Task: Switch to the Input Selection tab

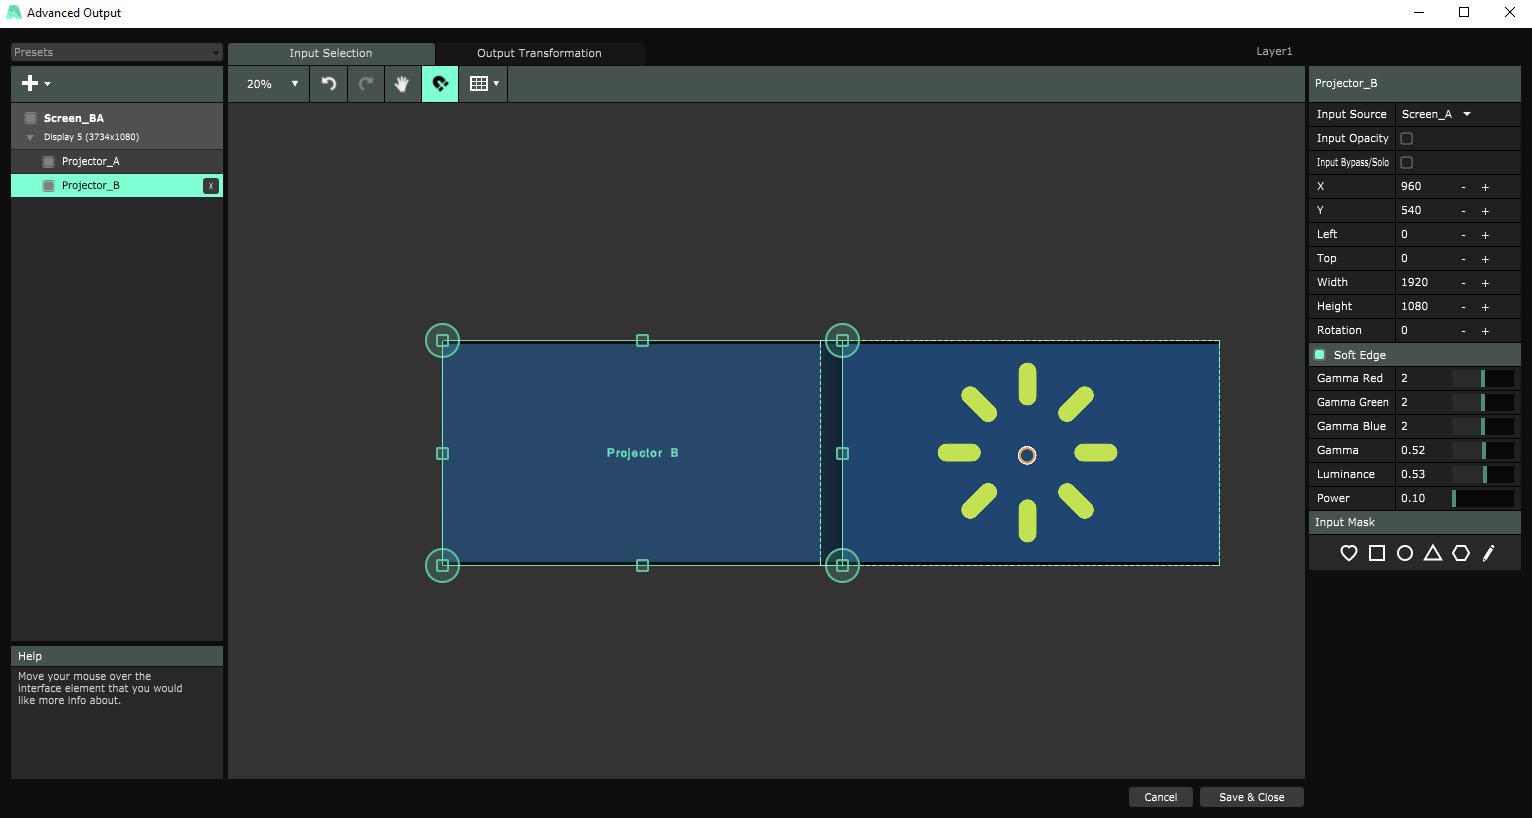Action: 331,53
